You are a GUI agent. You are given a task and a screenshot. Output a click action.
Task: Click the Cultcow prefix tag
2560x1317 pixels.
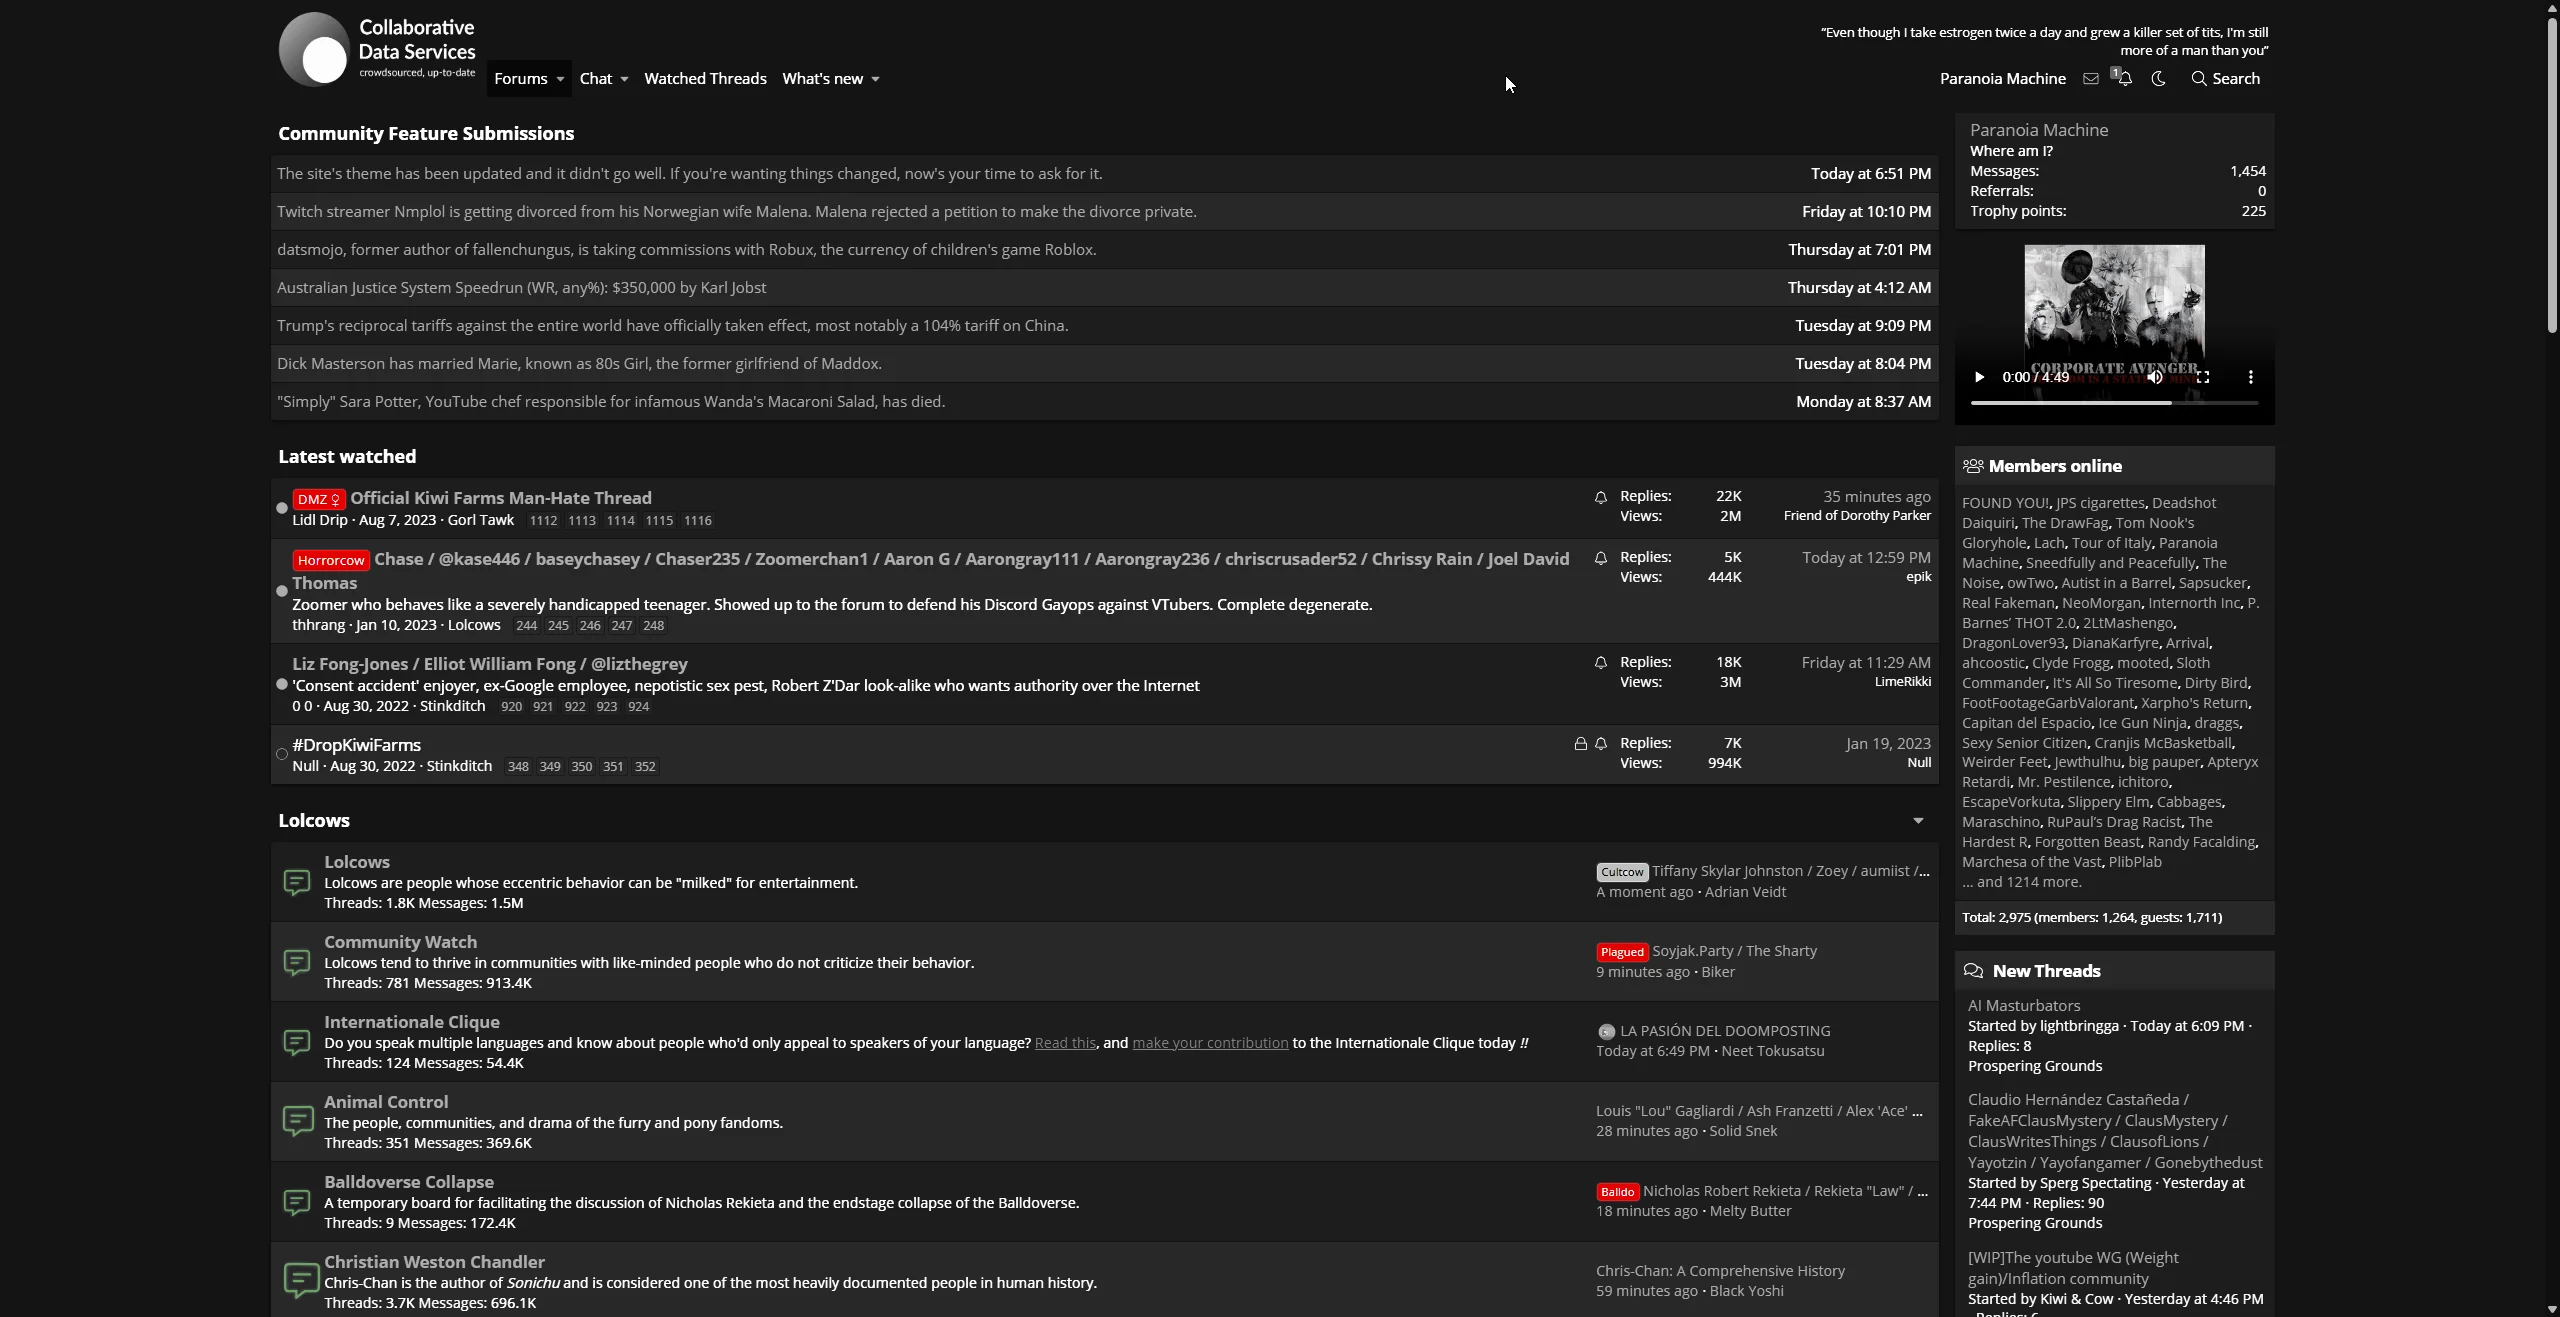[1621, 872]
